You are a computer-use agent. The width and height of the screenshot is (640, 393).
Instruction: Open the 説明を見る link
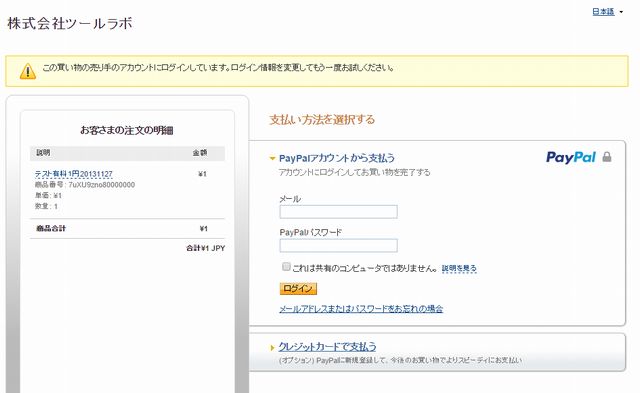tap(459, 269)
